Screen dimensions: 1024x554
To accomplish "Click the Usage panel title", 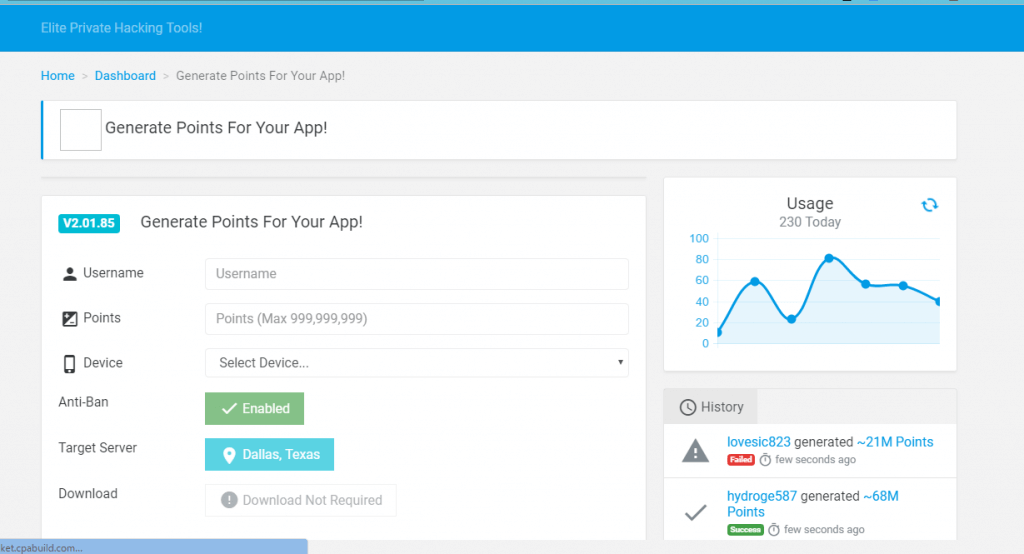I will pos(810,204).
